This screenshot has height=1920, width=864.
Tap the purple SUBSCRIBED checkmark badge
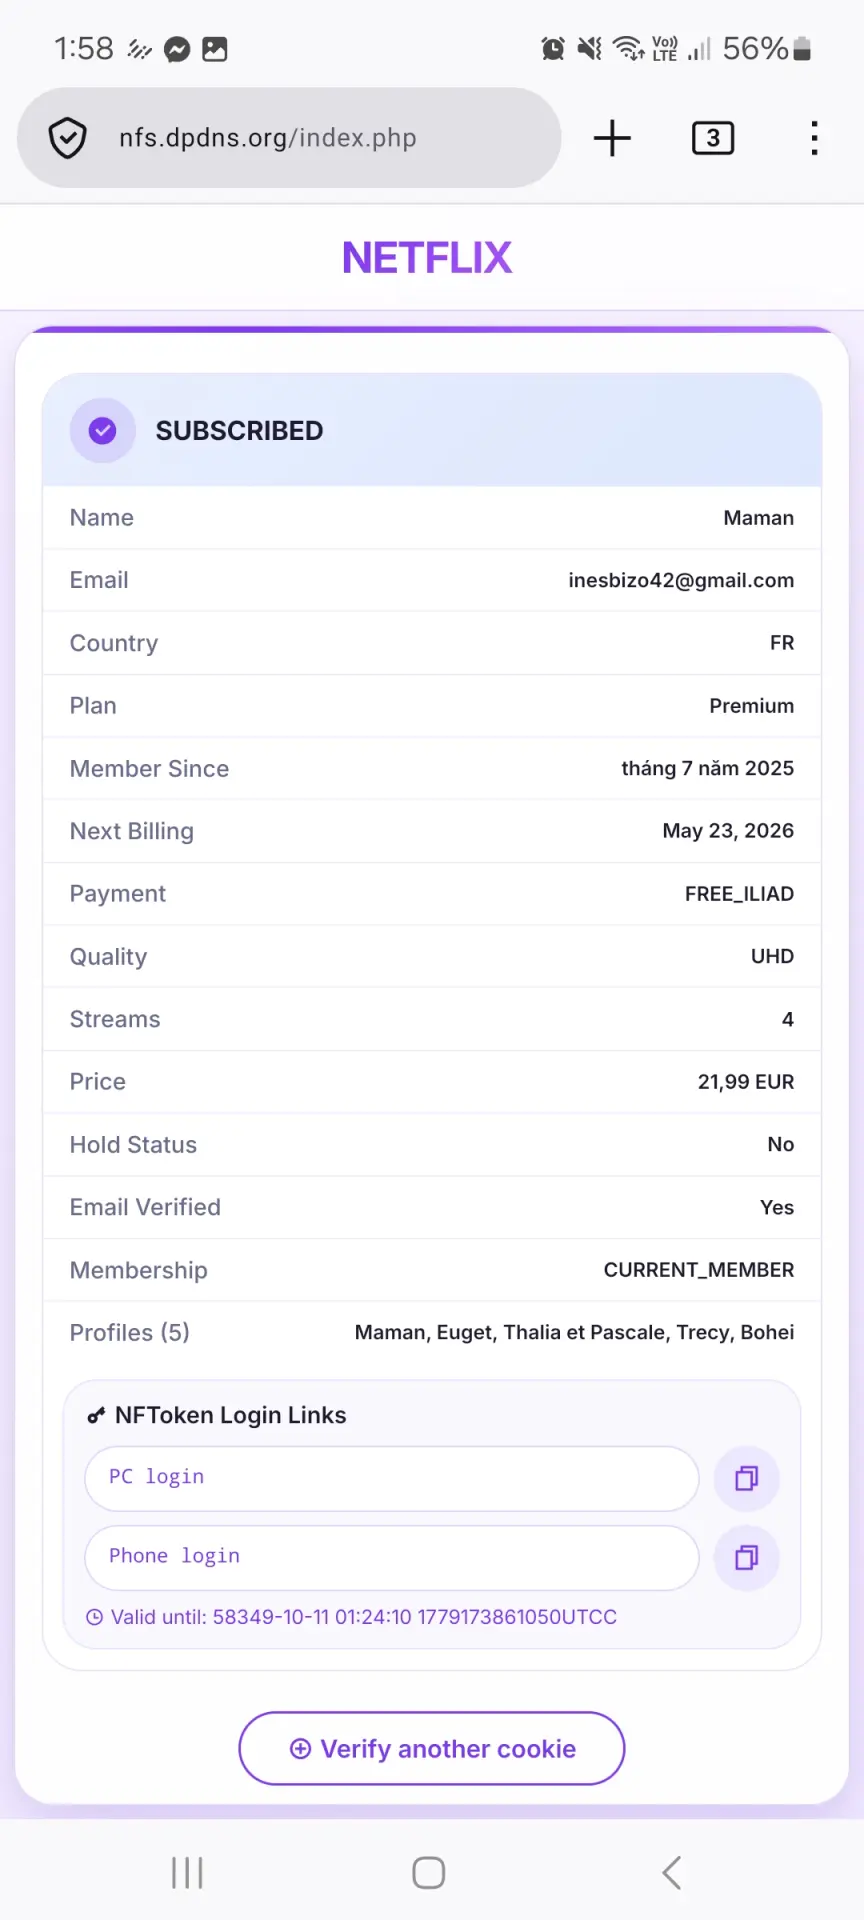point(102,430)
